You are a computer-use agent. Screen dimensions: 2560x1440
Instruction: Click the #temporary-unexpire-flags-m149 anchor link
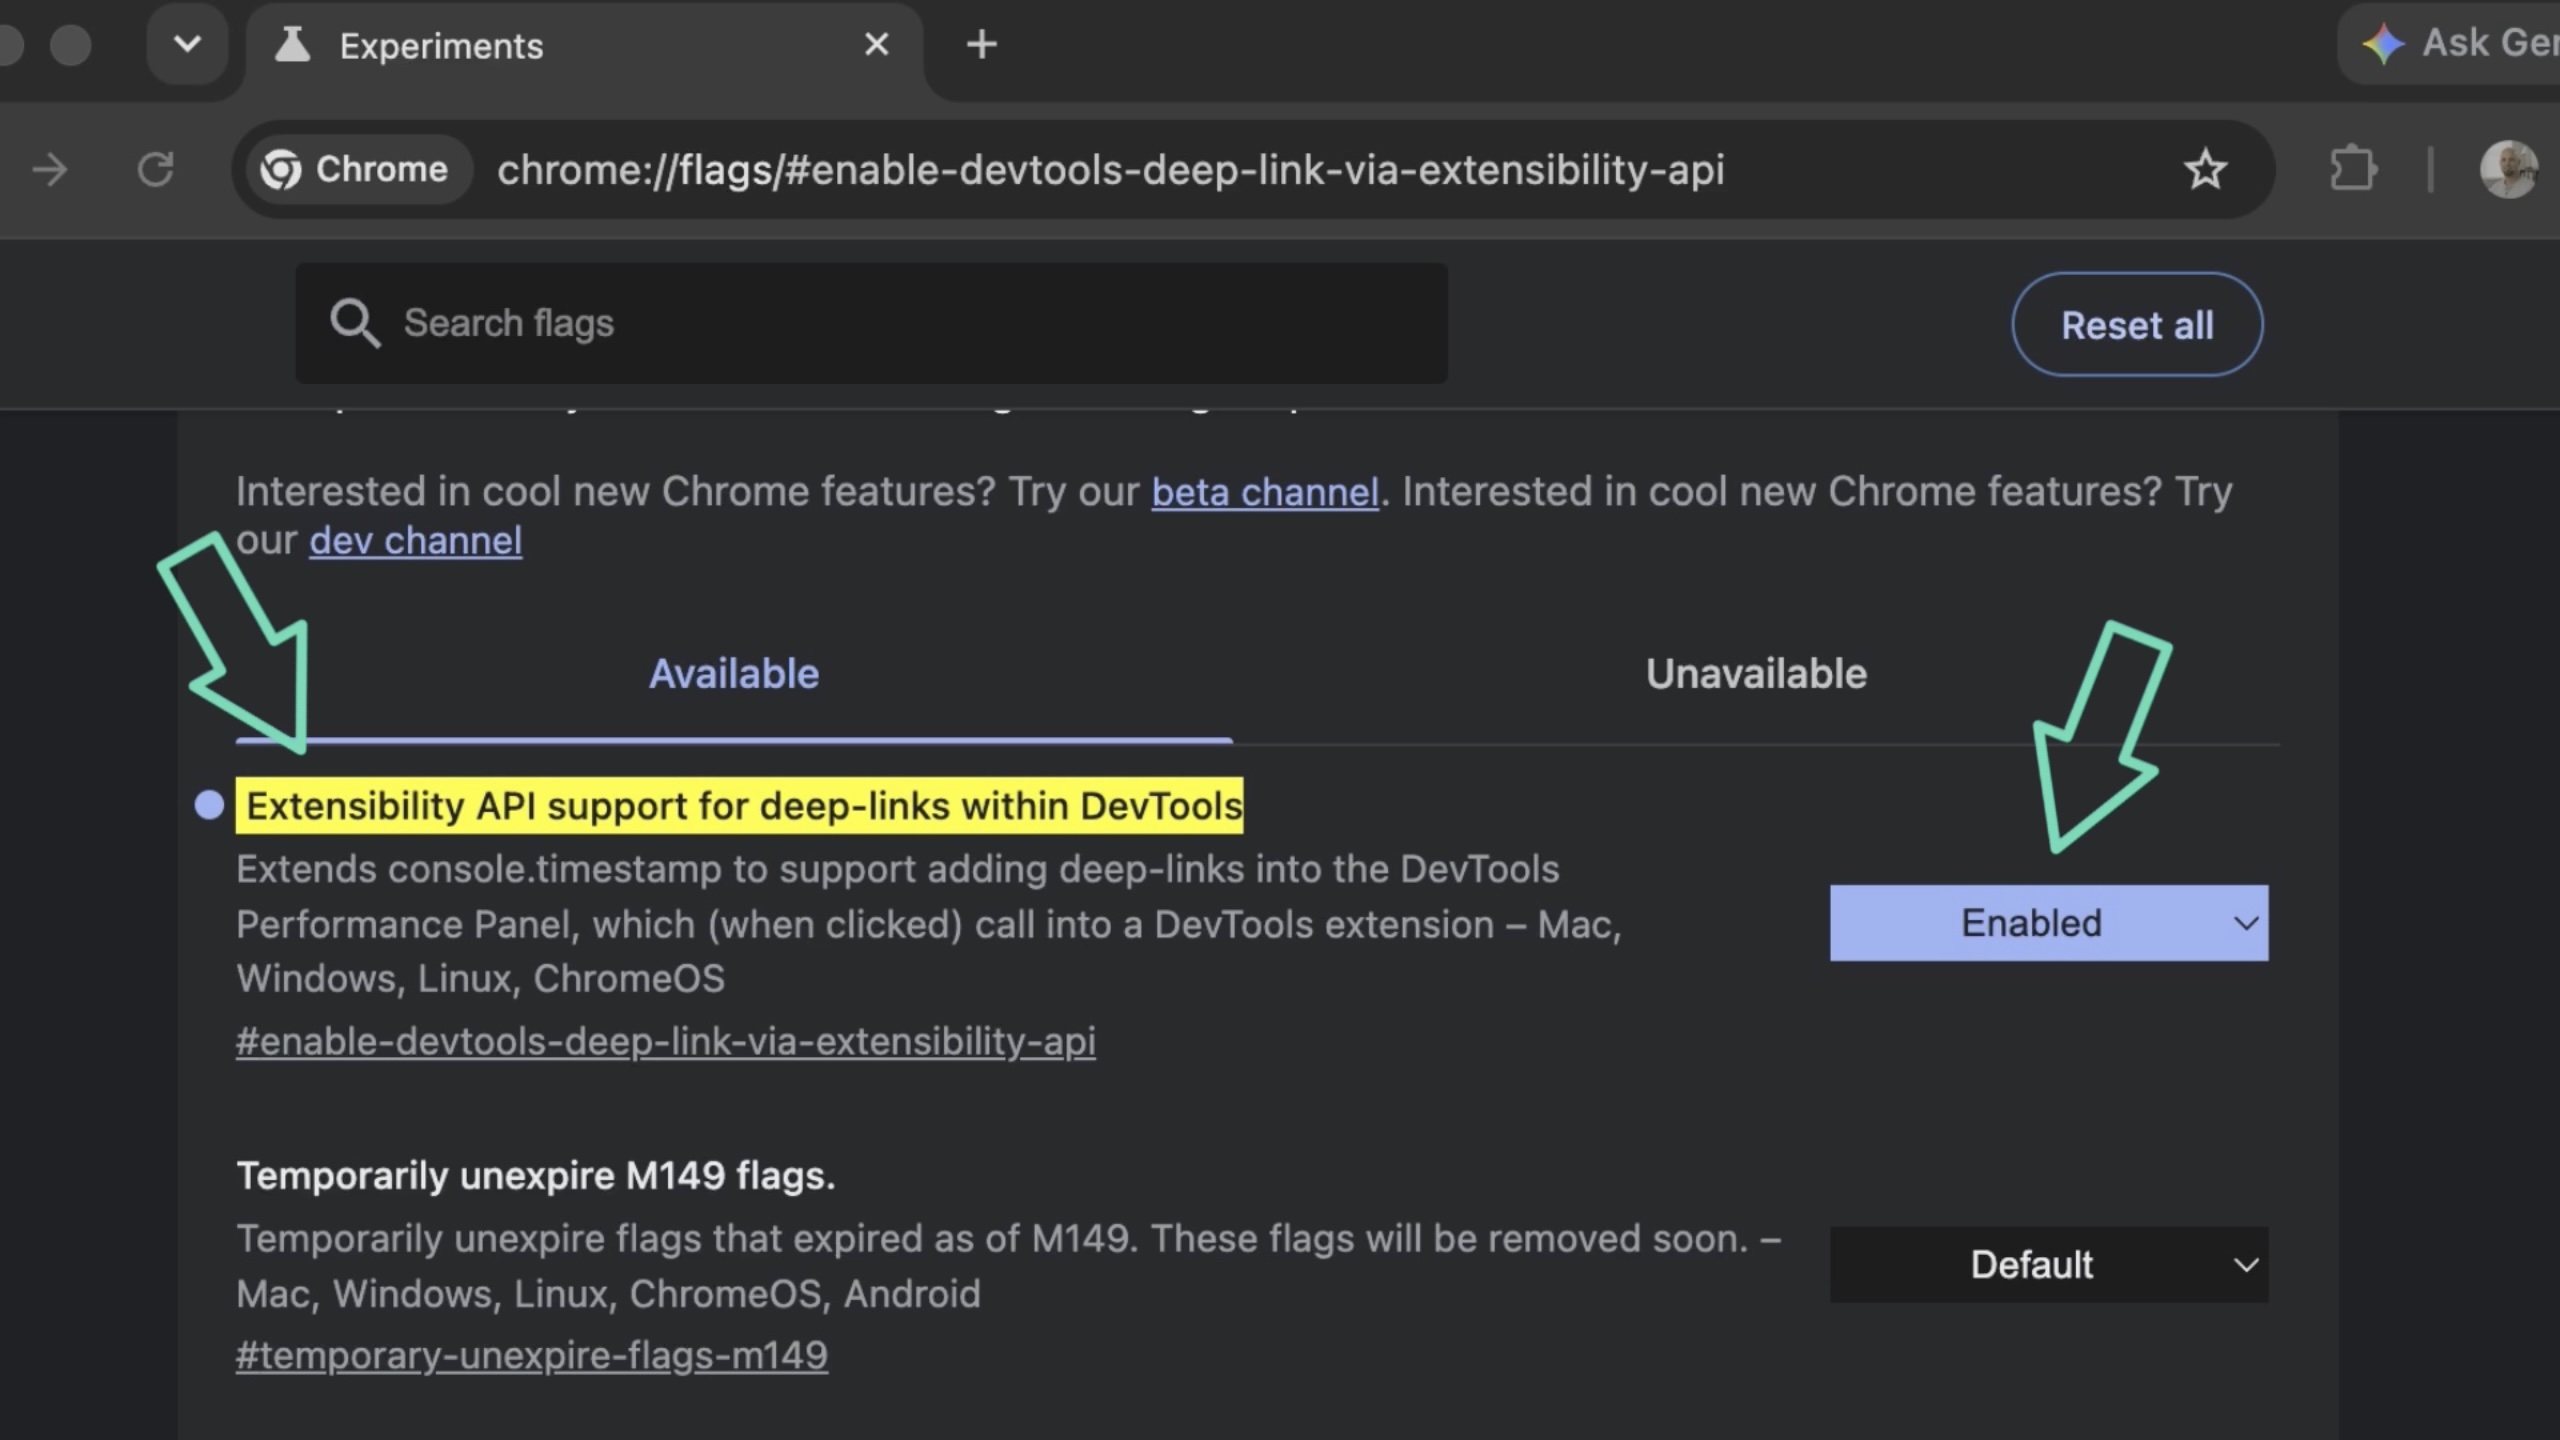pyautogui.click(x=532, y=1356)
